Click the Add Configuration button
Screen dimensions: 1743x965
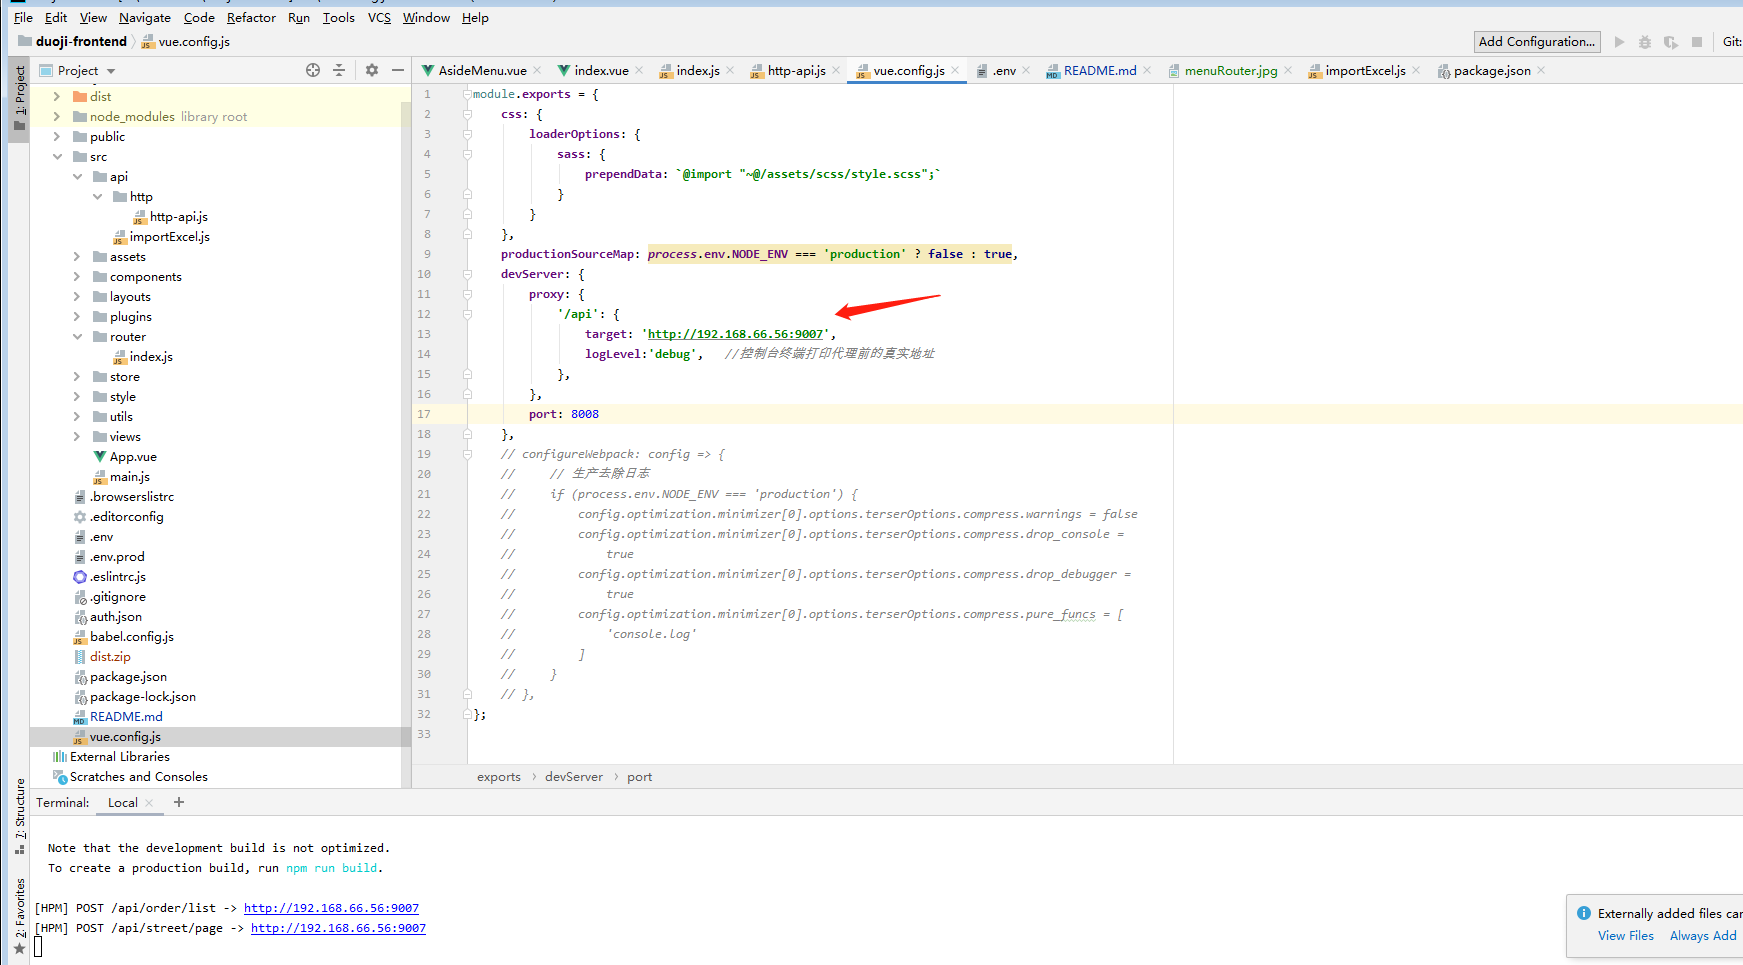coord(1536,42)
